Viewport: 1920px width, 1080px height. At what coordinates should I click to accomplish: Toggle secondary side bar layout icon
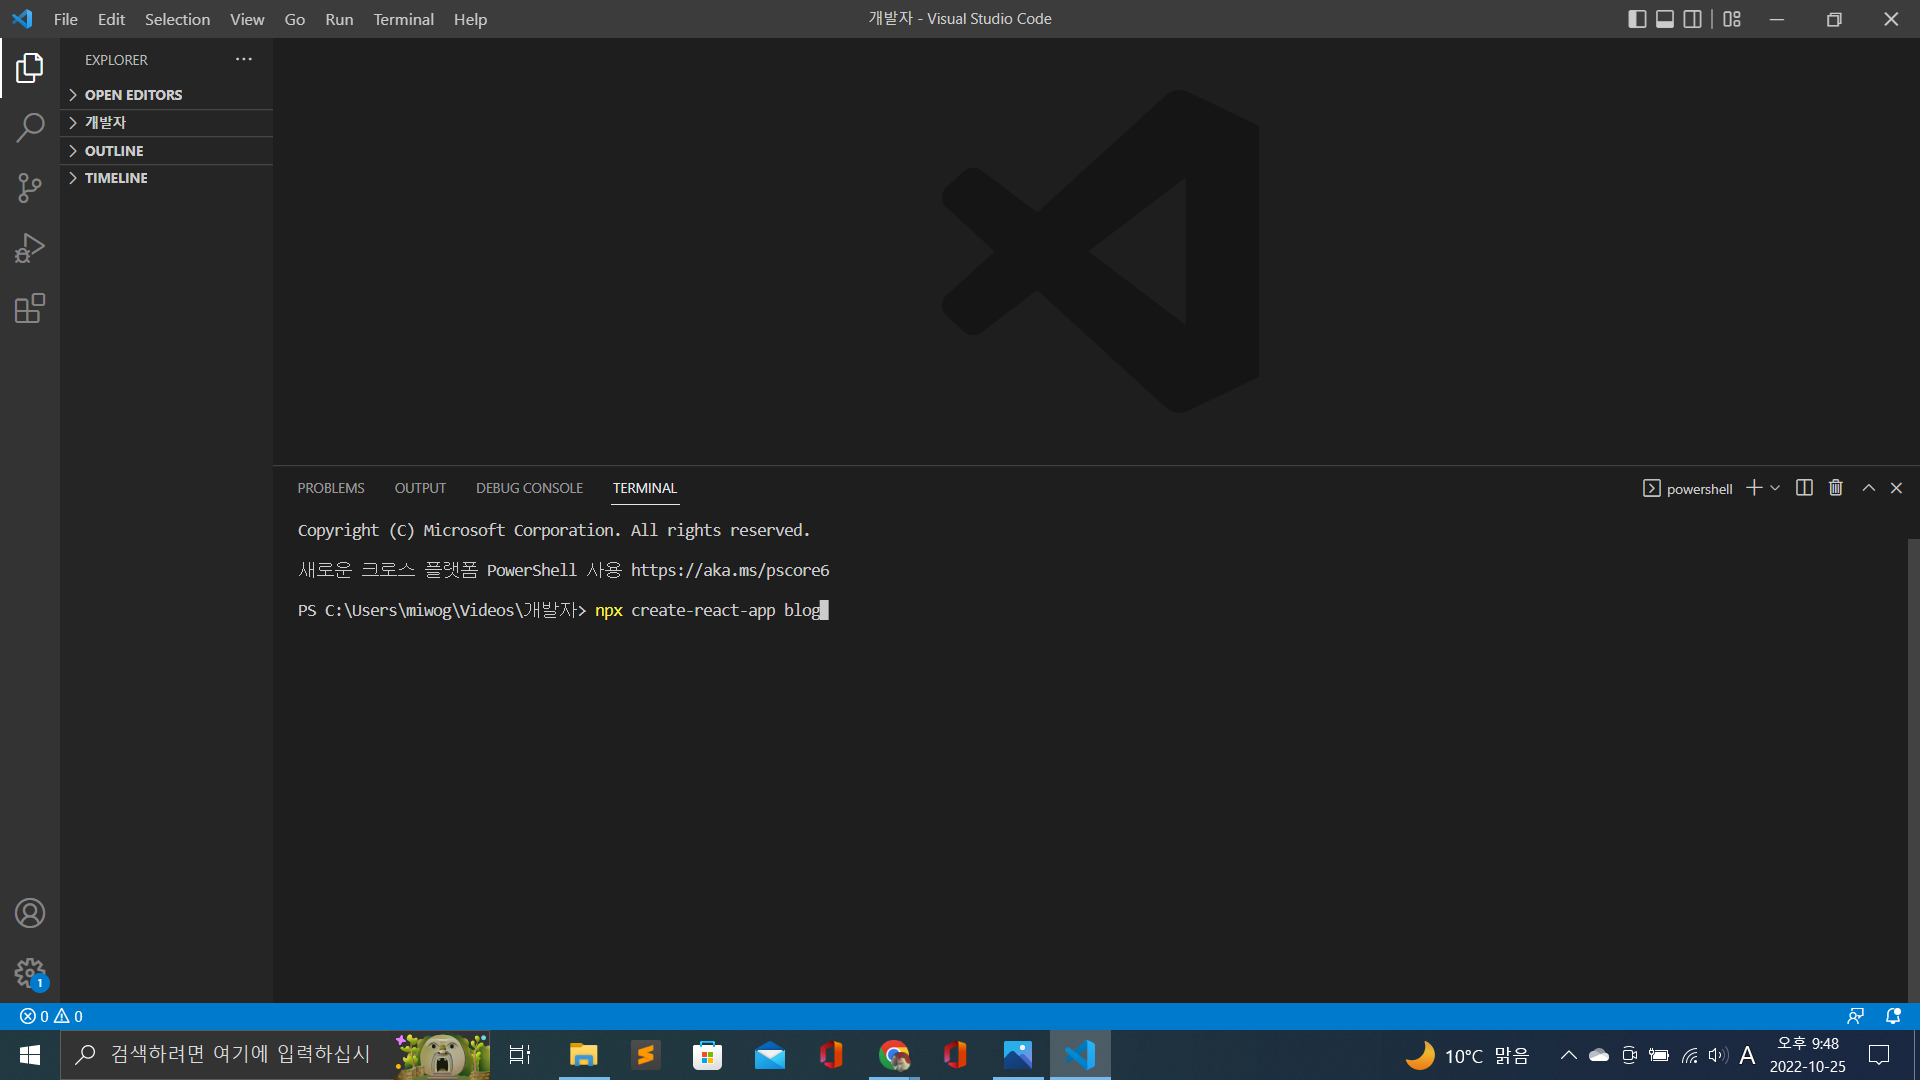[x=1693, y=19]
